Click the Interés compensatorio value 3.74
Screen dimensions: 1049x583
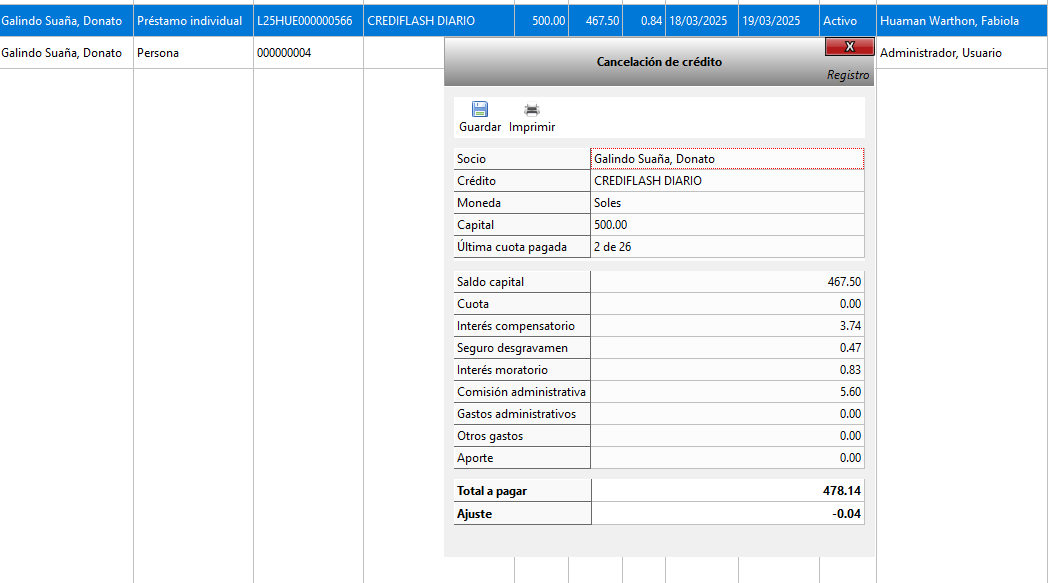point(726,326)
